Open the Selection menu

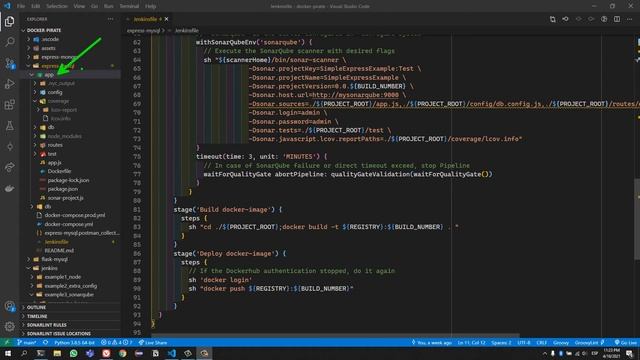tap(57, 6)
